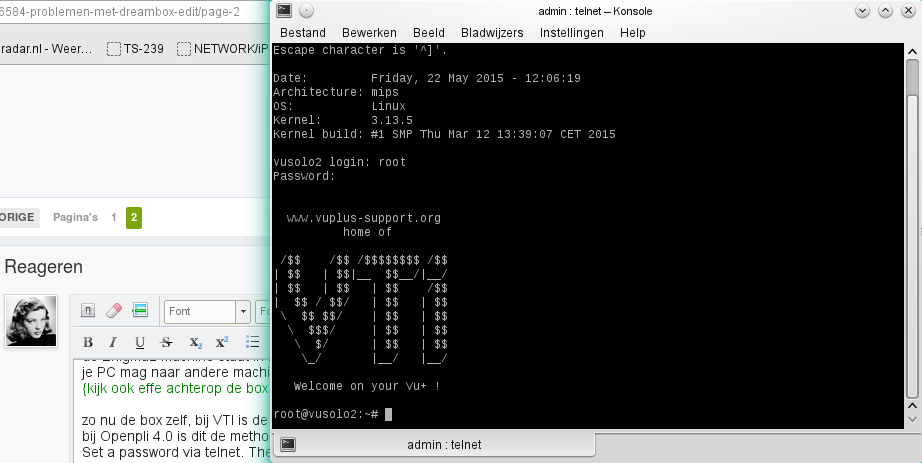Toggle strikethrough formatting in forum editor
This screenshot has width=922, height=463.
pos(166,342)
